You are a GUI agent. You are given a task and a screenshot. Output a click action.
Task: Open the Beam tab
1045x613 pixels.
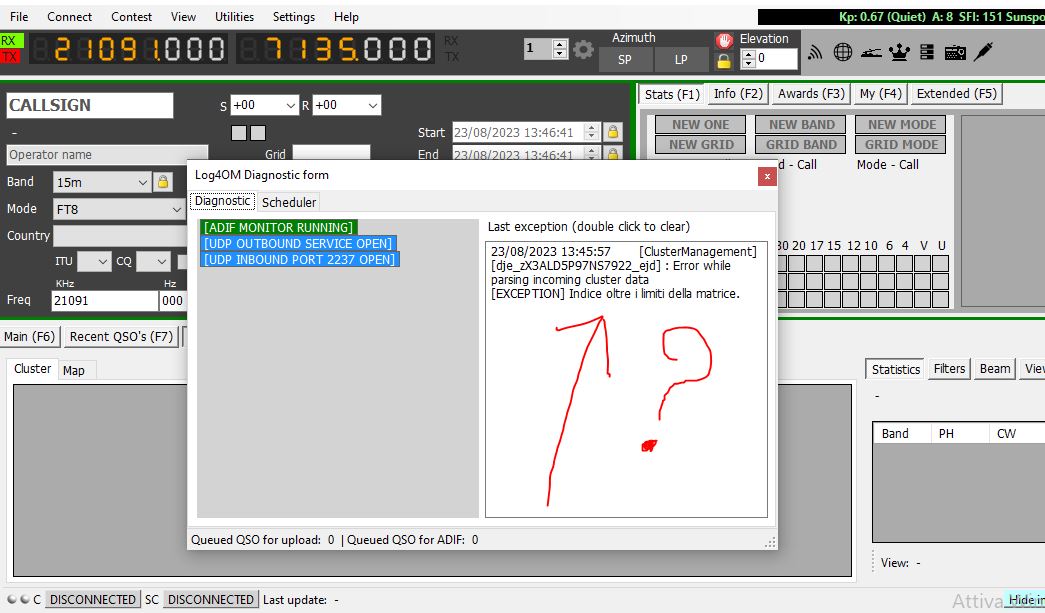[x=994, y=369]
